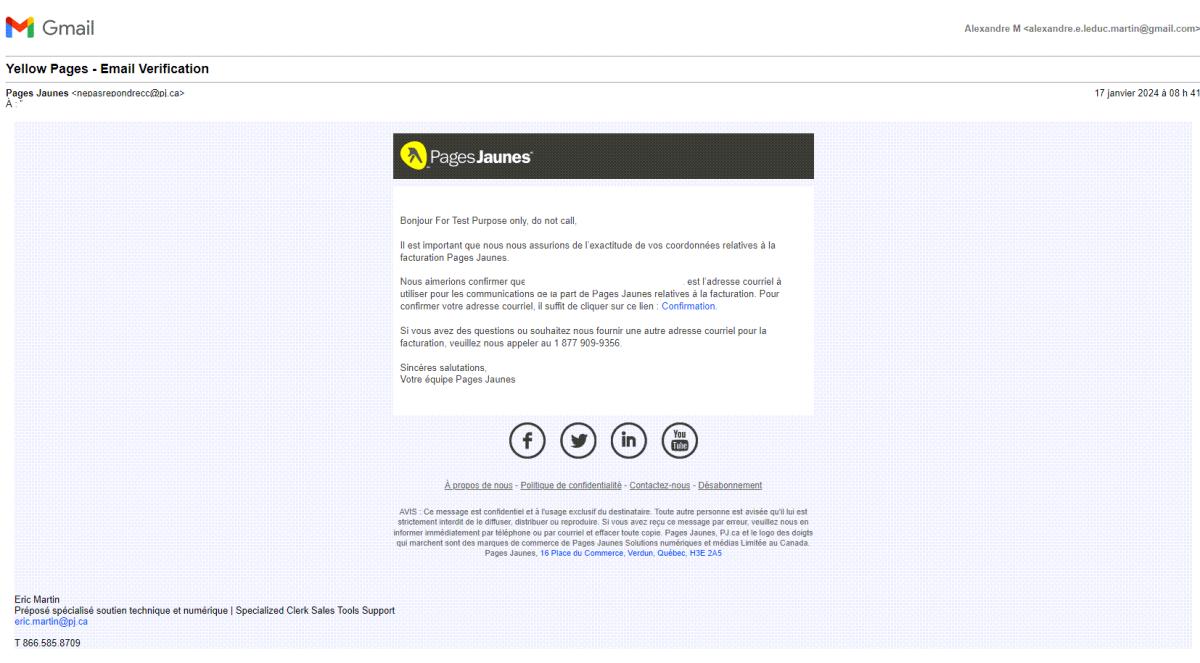Viewport: 1200px width, 663px height.
Task: Click the Gmail logo icon
Action: pos(20,27)
